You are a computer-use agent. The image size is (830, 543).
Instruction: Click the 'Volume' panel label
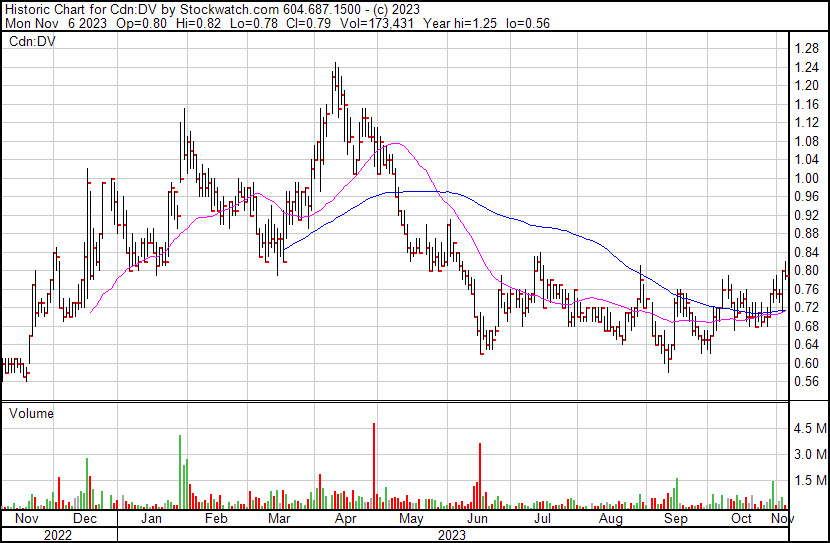point(31,413)
